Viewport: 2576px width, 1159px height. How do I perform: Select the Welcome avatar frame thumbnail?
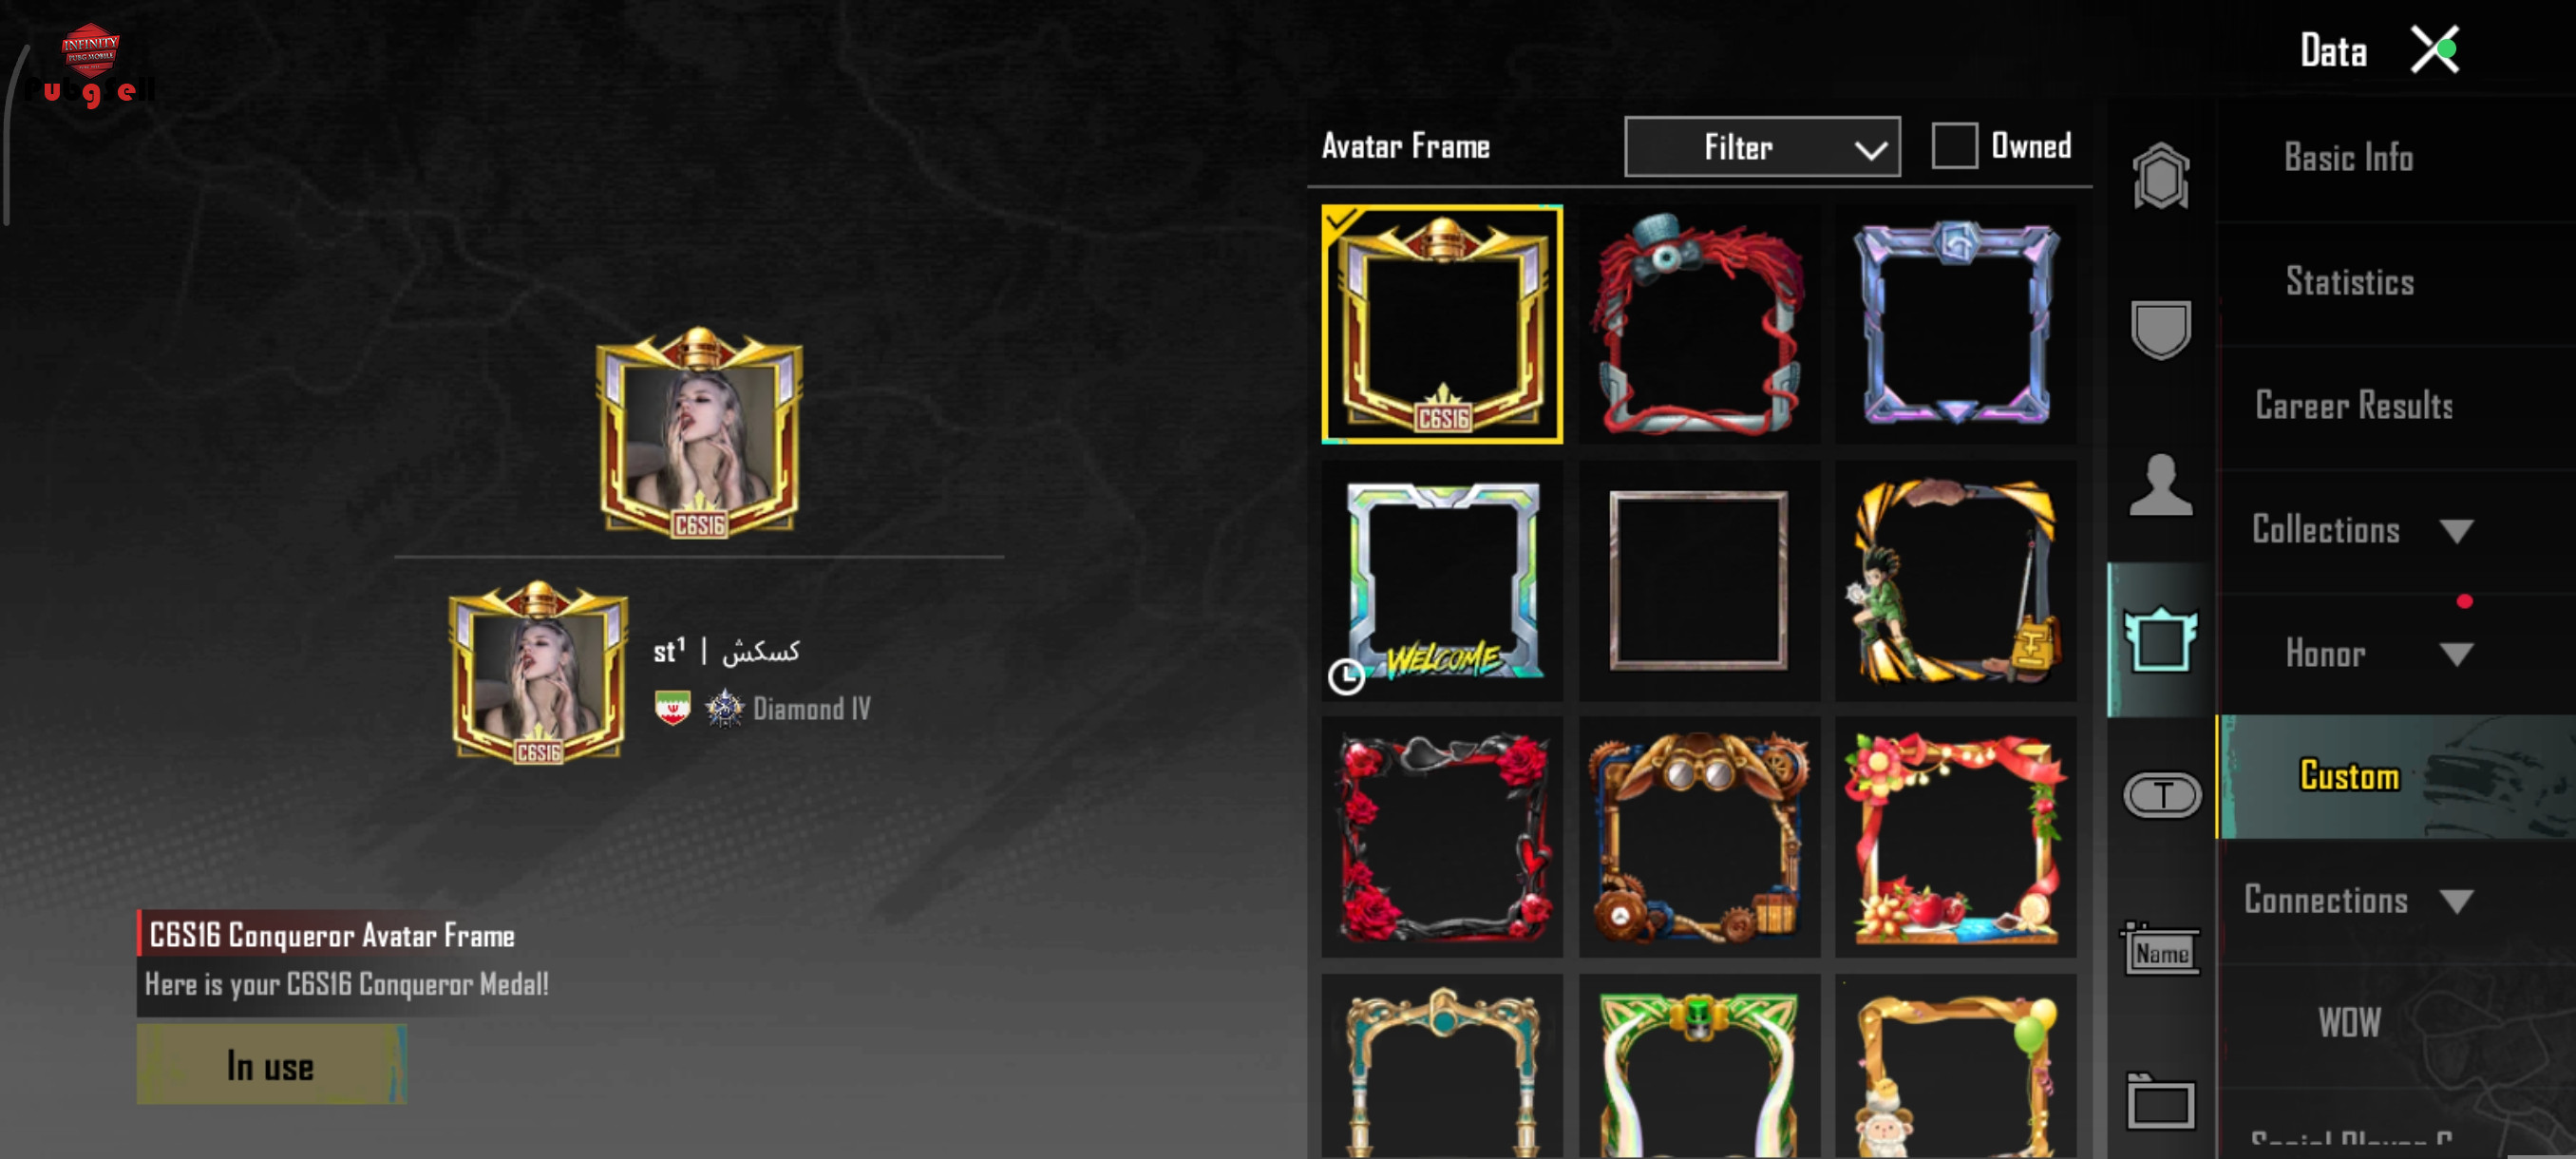pyautogui.click(x=1442, y=581)
